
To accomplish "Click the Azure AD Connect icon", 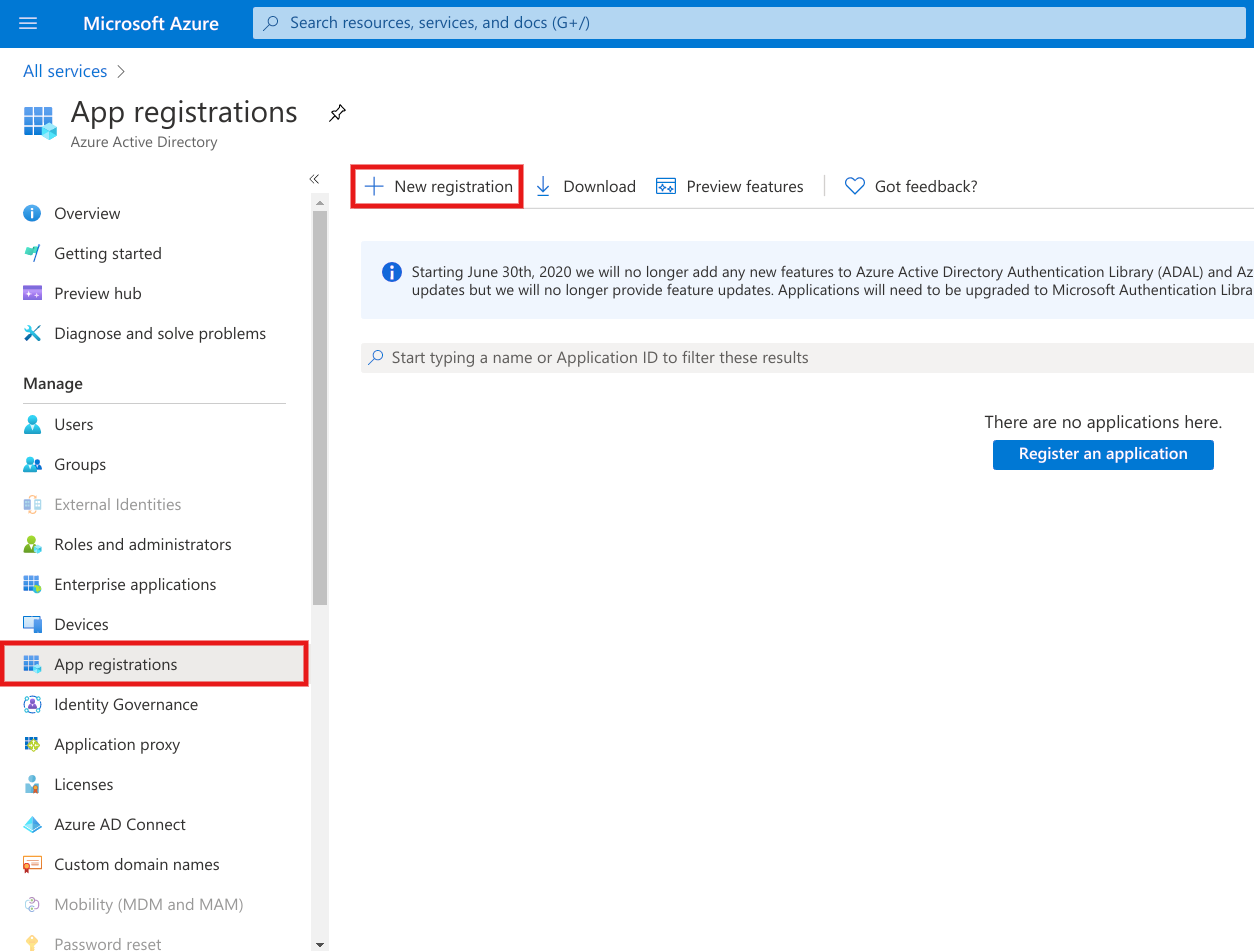I will pos(32,824).
